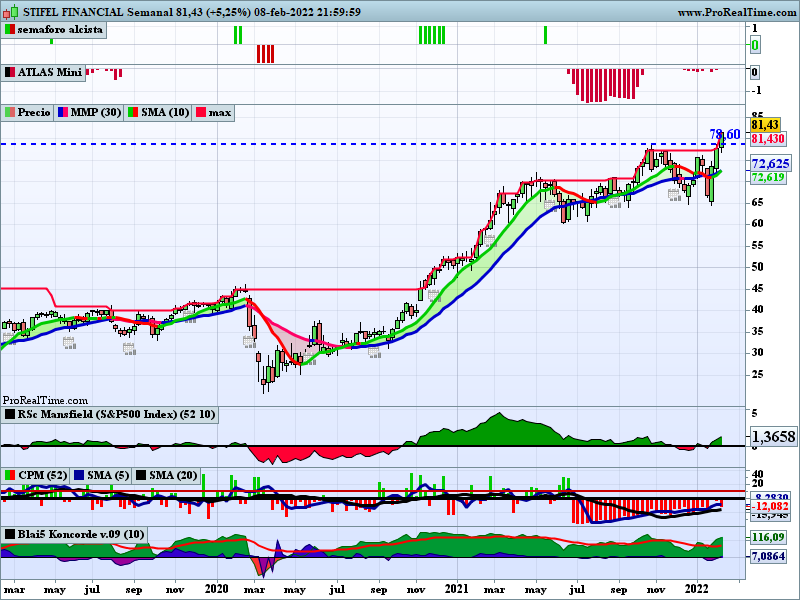
Task: Click the 45 label on price axis
Action: pos(757,289)
